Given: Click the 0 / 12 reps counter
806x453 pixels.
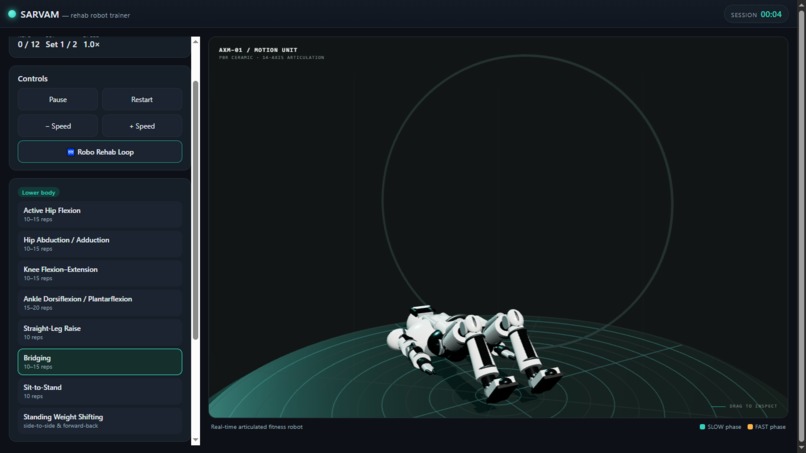Looking at the screenshot, I should pos(29,44).
